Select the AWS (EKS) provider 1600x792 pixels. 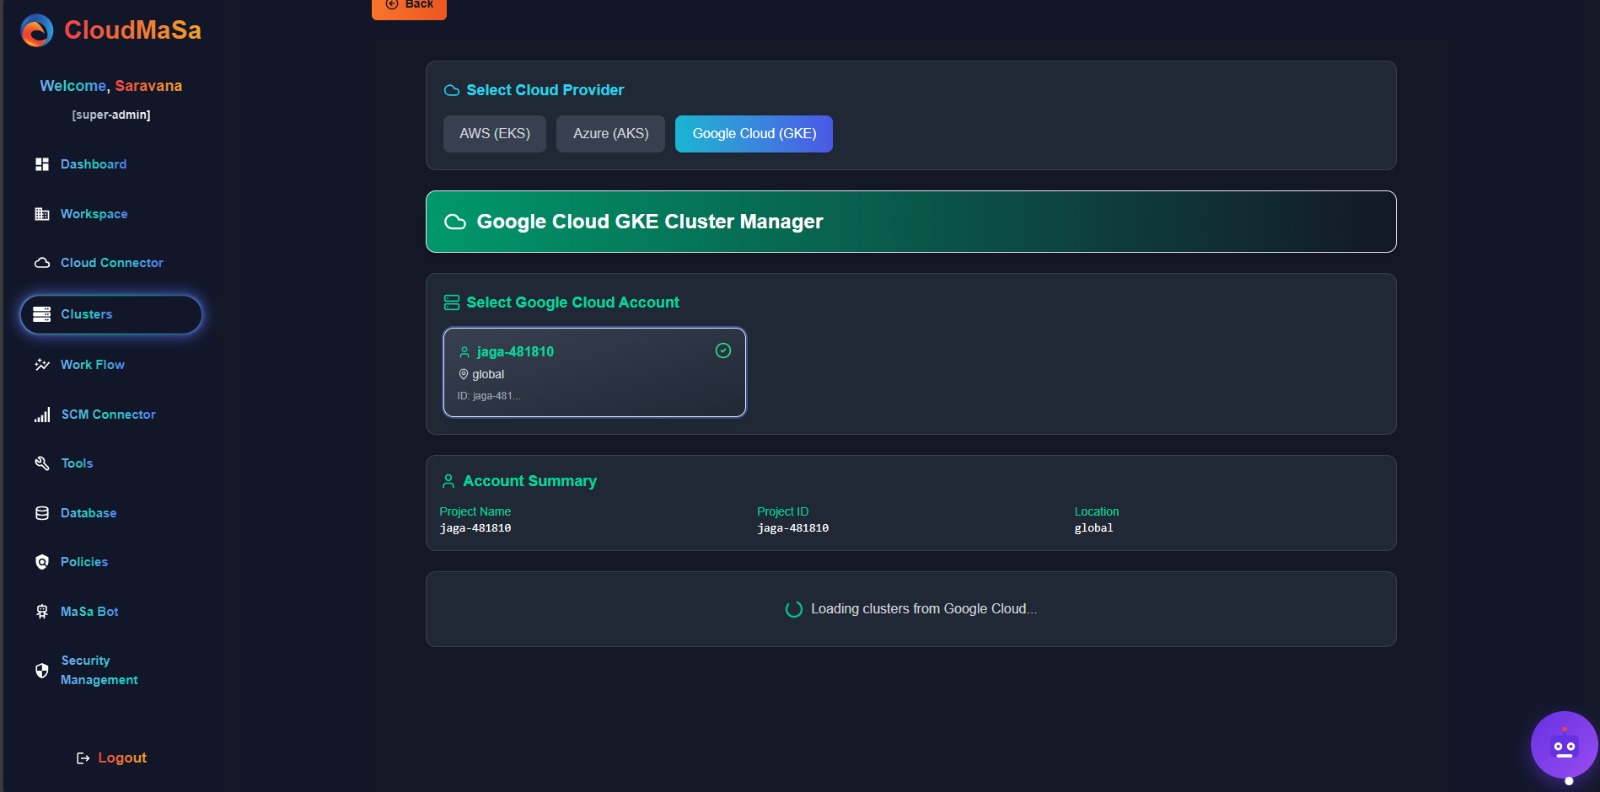pos(495,134)
